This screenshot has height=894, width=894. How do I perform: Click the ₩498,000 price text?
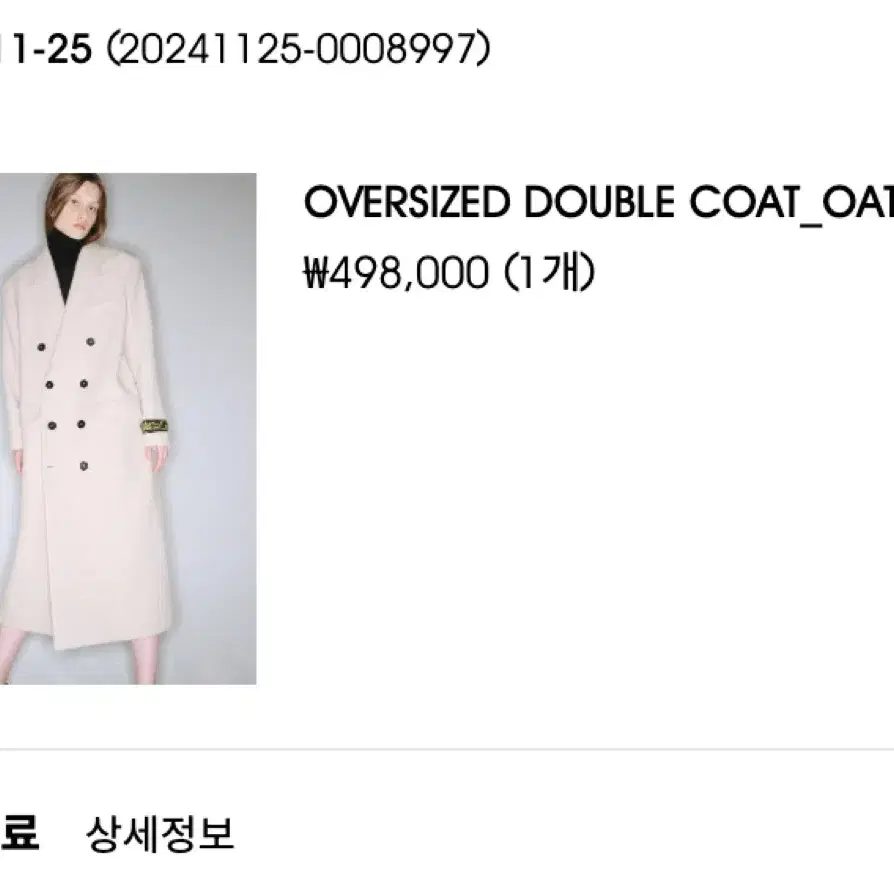coord(396,273)
